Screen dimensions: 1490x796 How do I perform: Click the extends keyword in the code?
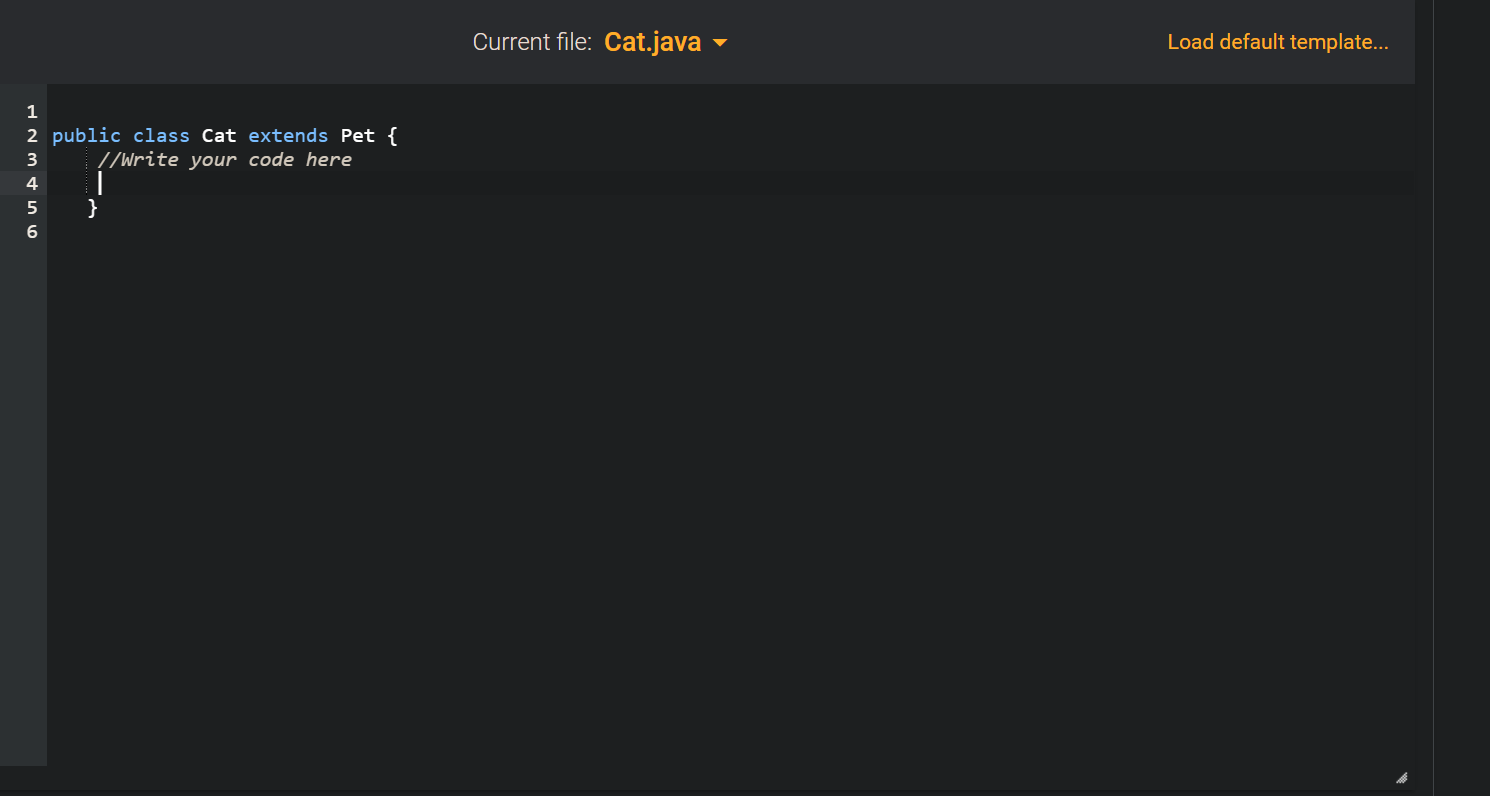(x=288, y=135)
